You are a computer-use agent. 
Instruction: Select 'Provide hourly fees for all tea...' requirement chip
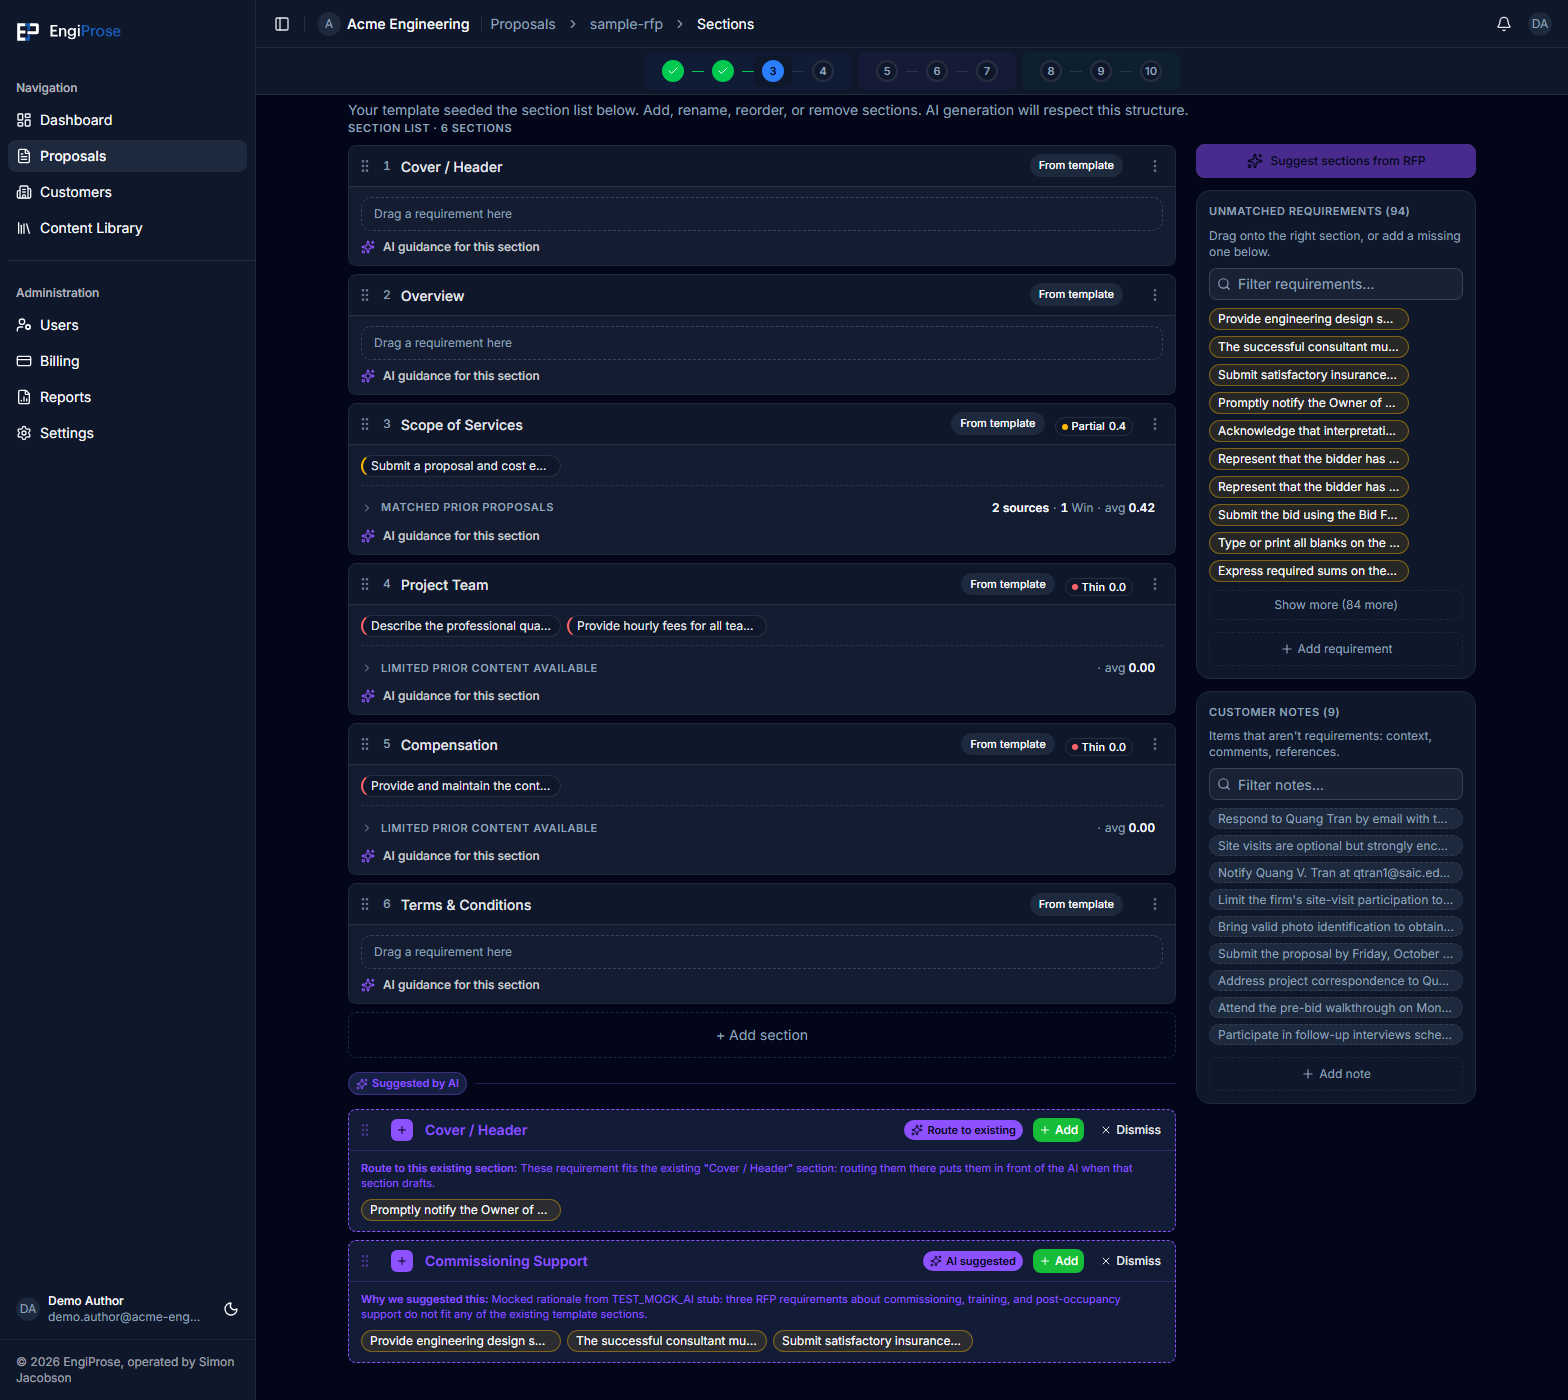[666, 626]
